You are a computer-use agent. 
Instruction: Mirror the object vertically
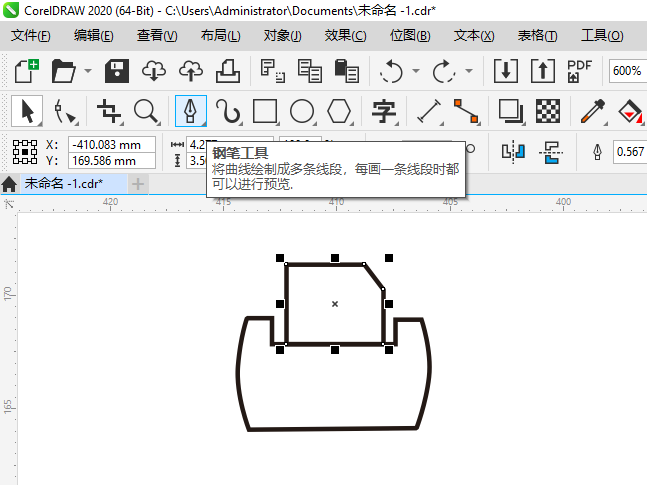pos(550,152)
